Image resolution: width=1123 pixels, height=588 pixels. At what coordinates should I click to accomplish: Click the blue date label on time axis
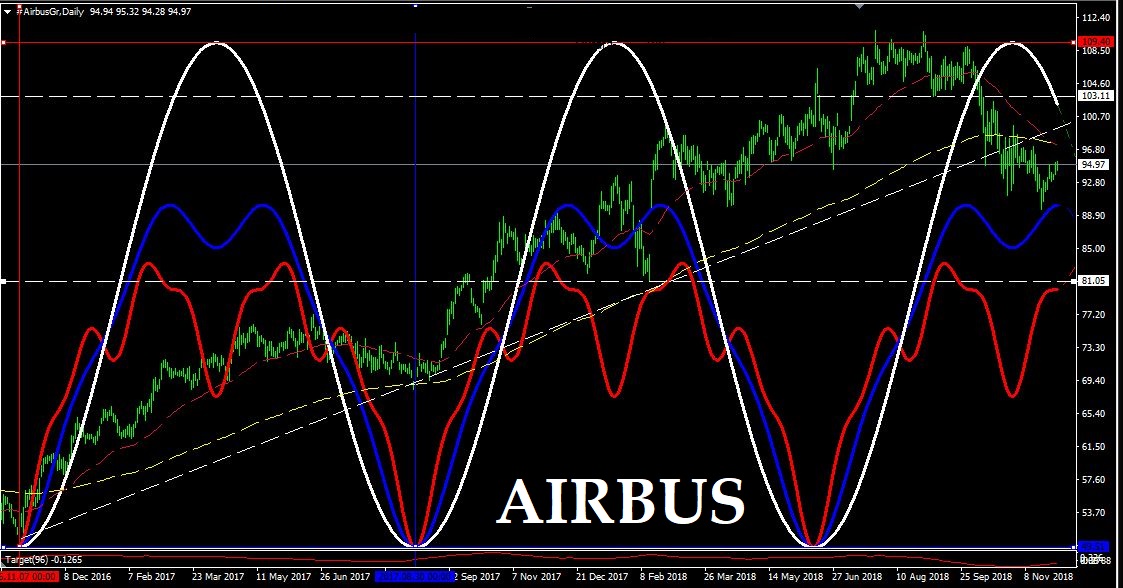(412, 577)
